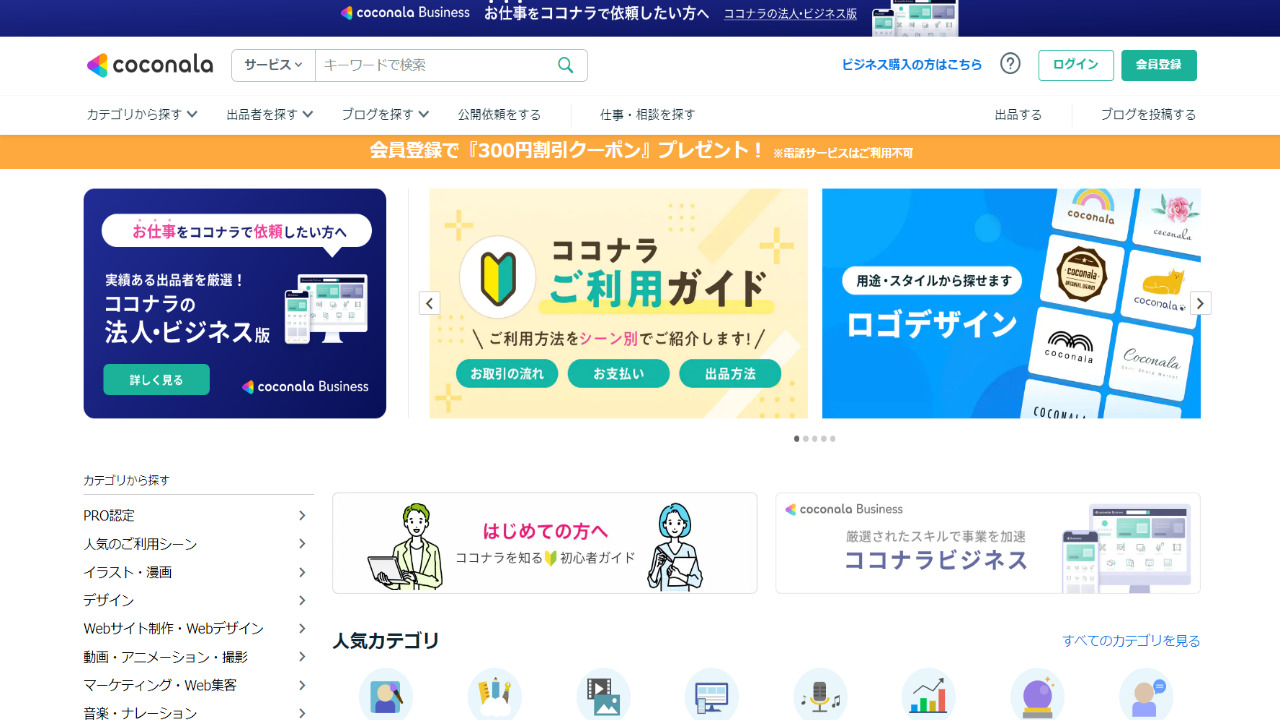
Task: Select デザイン category text
Action: (109, 600)
